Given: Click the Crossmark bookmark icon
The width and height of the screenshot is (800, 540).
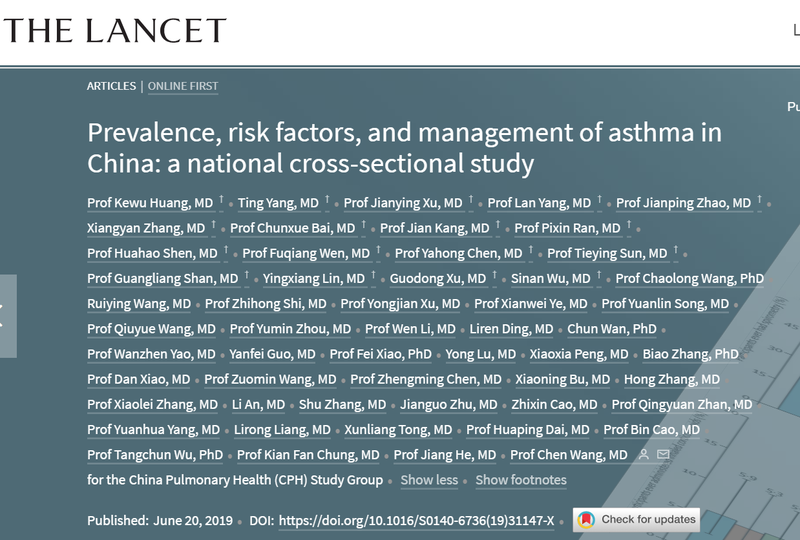Looking at the screenshot, I should (586, 520).
